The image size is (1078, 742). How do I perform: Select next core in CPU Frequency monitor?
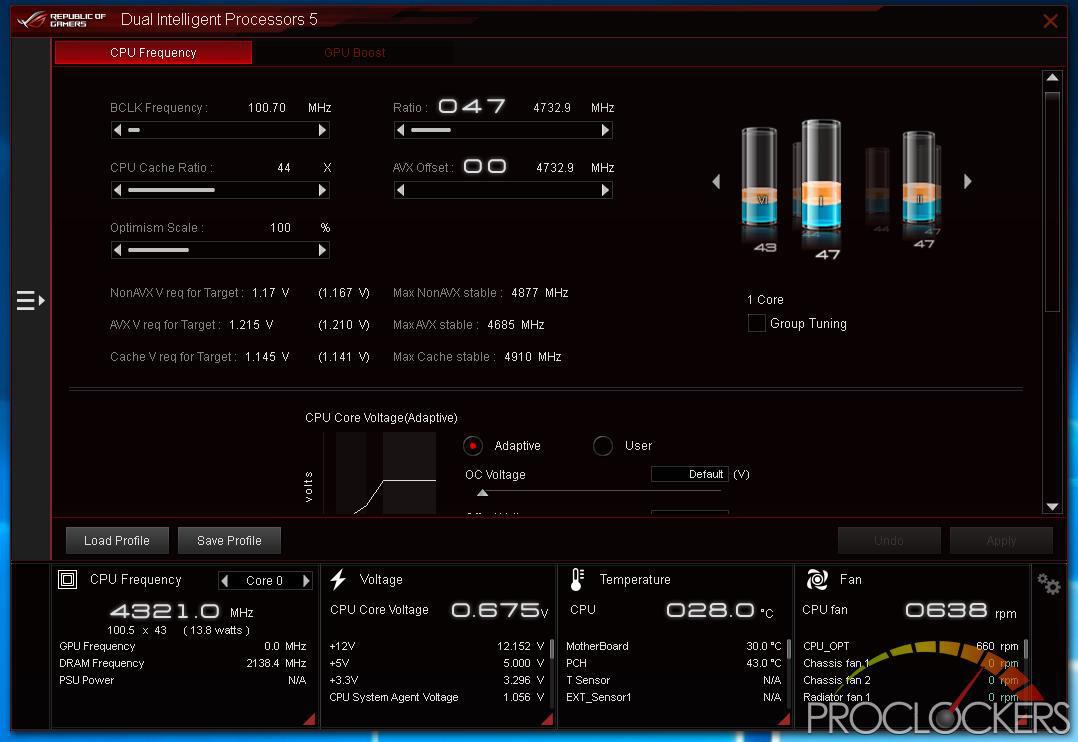click(x=306, y=581)
